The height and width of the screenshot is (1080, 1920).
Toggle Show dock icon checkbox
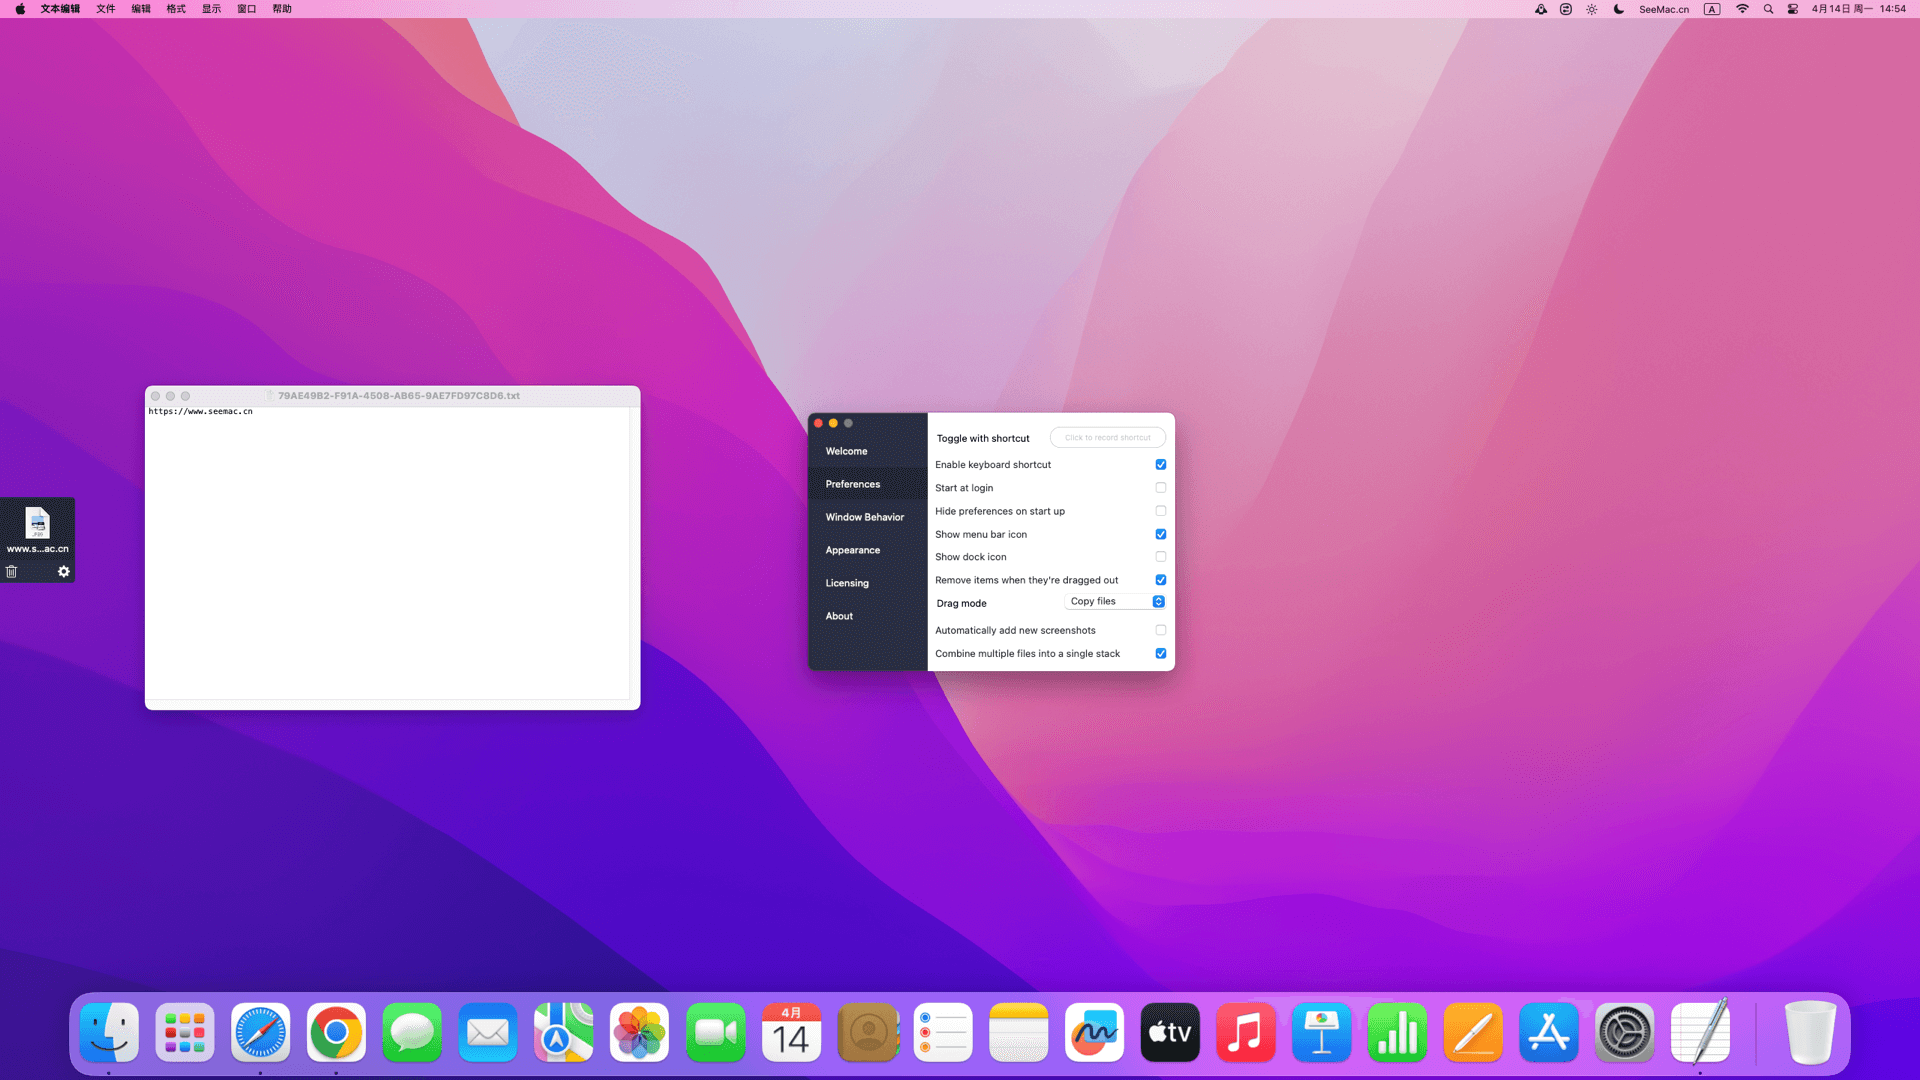1161,557
